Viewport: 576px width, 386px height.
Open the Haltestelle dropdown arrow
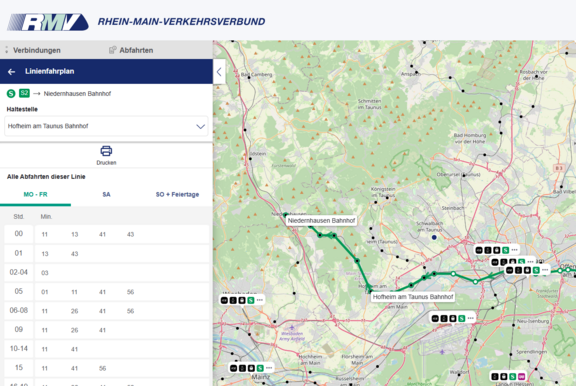coord(200,126)
